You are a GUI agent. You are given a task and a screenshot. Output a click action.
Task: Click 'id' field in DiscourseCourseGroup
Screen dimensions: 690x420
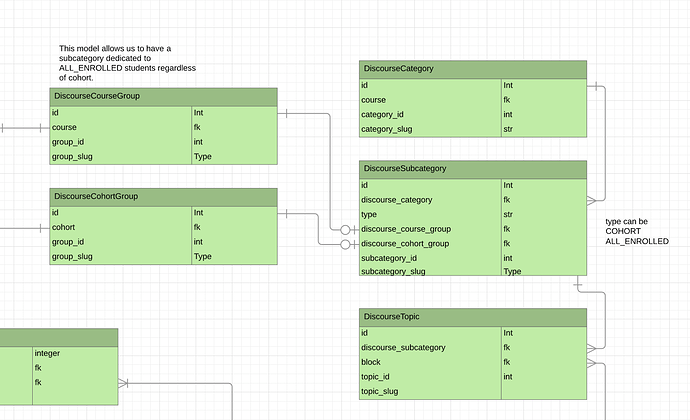point(55,113)
